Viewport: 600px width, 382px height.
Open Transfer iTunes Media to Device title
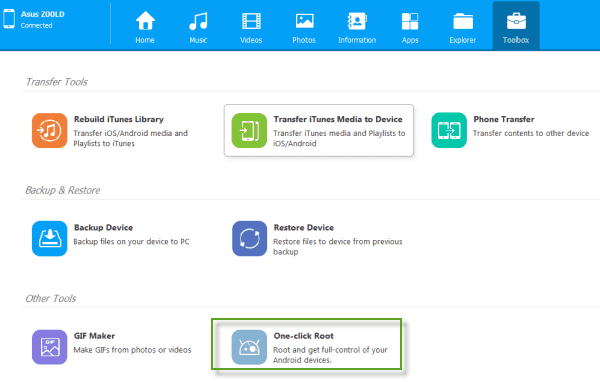[338, 119]
